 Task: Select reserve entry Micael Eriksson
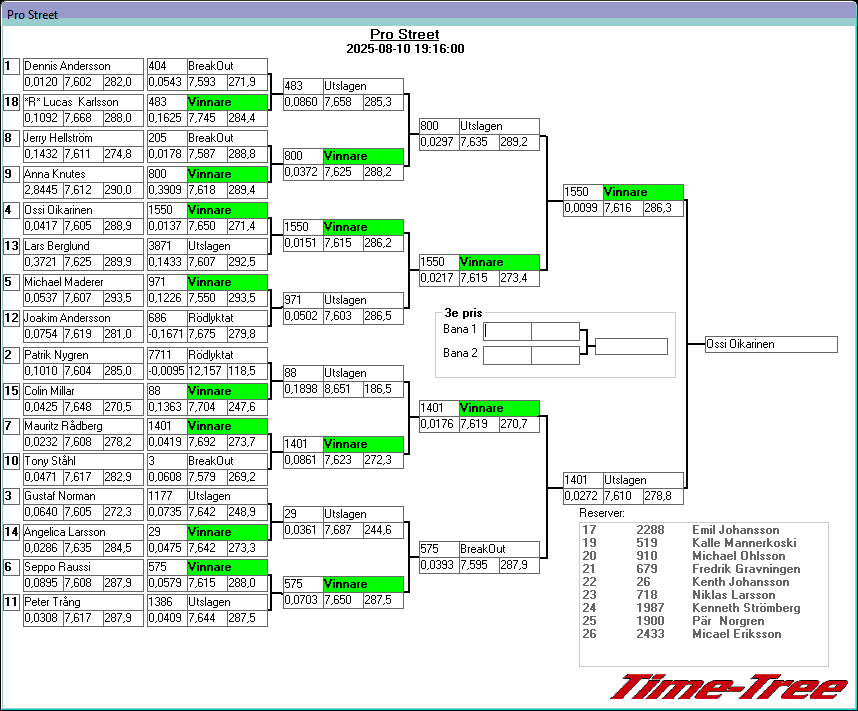pos(736,634)
